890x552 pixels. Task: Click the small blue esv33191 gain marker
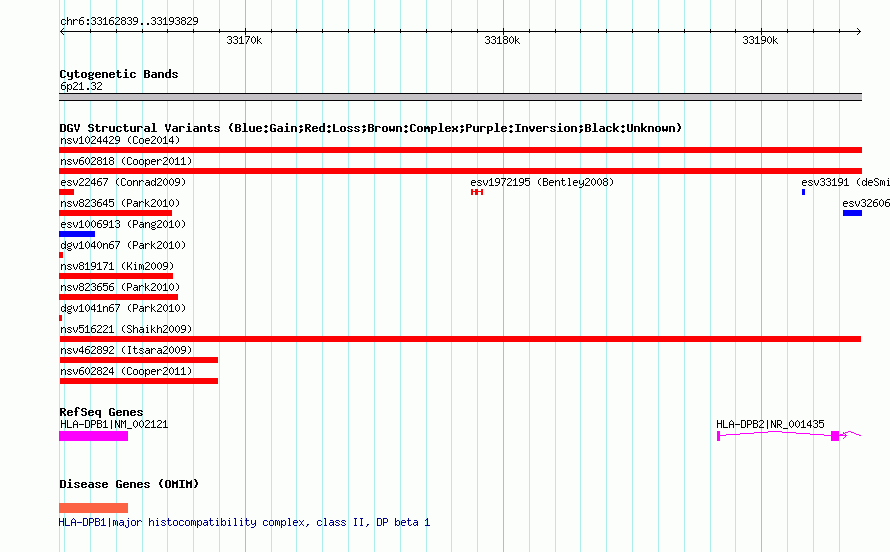[803, 192]
